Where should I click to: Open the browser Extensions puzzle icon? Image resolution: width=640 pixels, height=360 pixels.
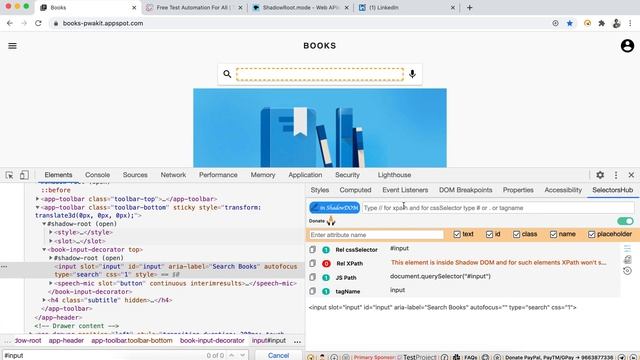[602, 23]
